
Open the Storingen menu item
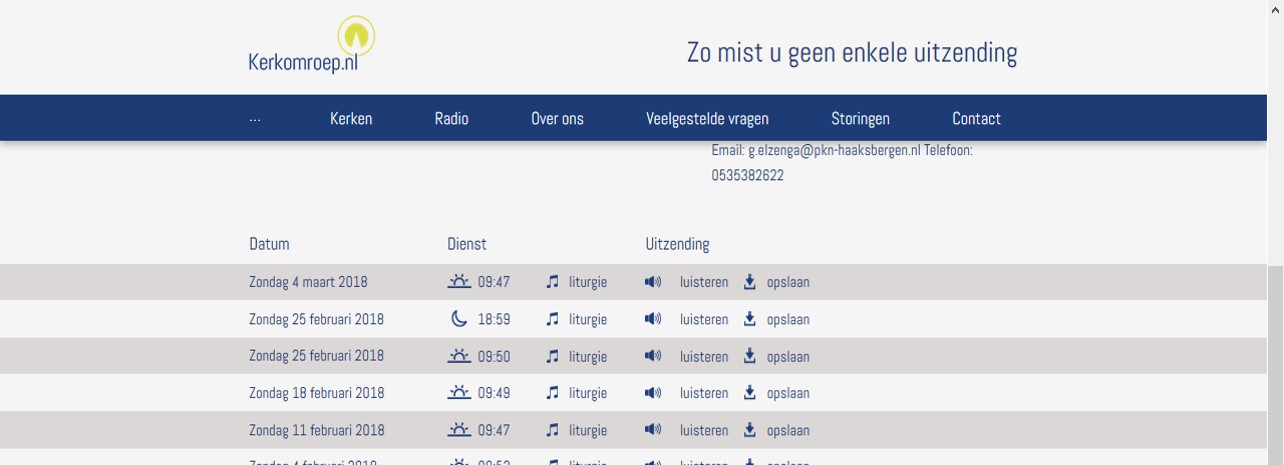pyautogui.click(x=860, y=118)
